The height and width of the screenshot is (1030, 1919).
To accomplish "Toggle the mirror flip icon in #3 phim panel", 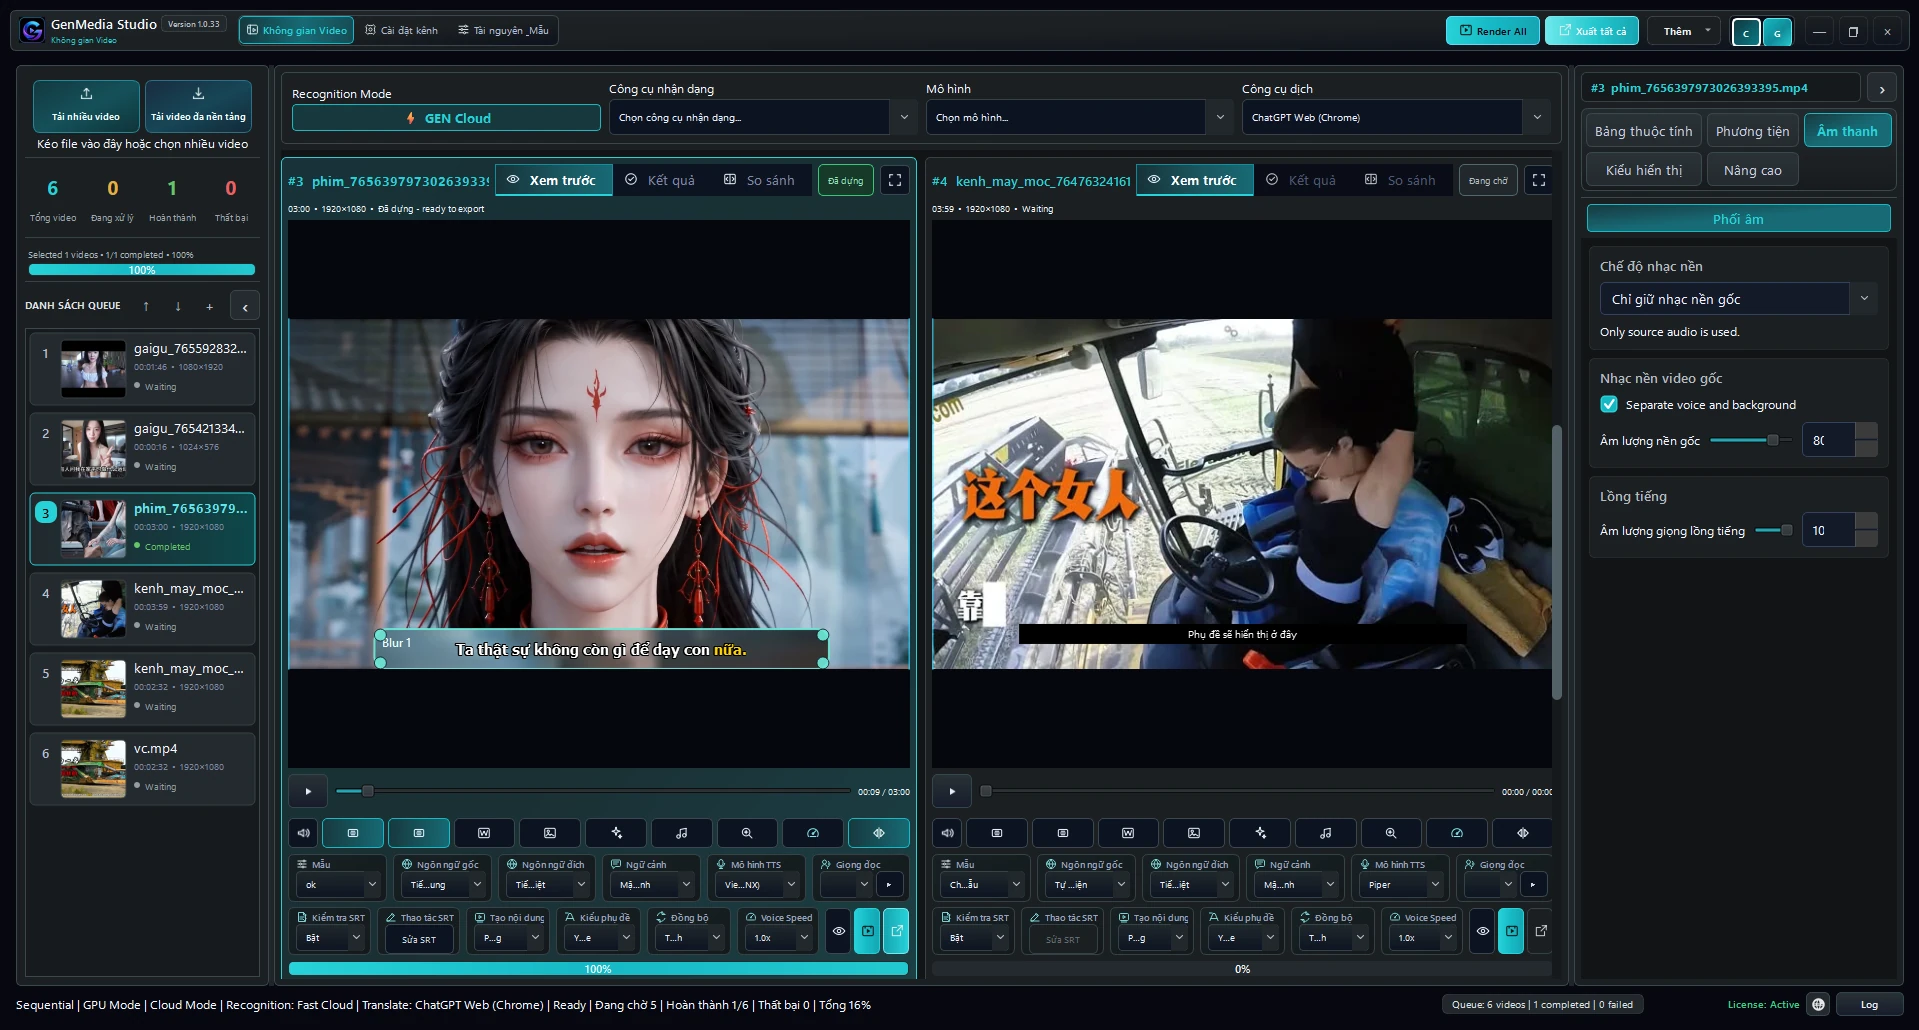I will pos(879,832).
